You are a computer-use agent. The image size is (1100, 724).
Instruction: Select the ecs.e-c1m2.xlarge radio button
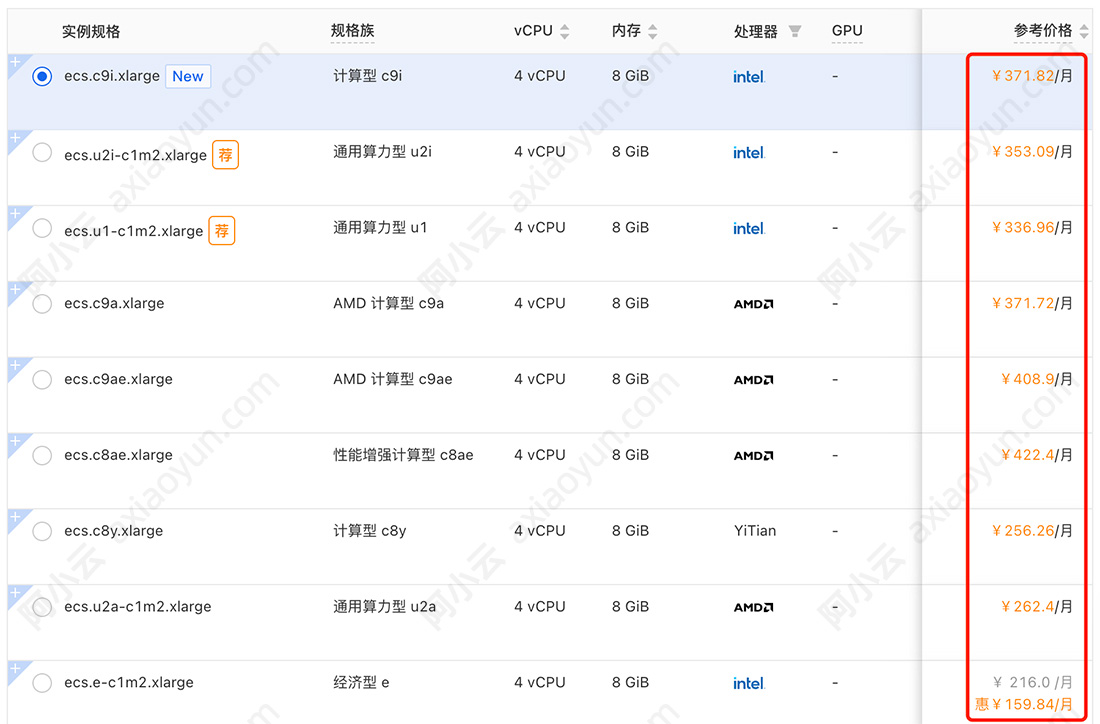point(42,683)
